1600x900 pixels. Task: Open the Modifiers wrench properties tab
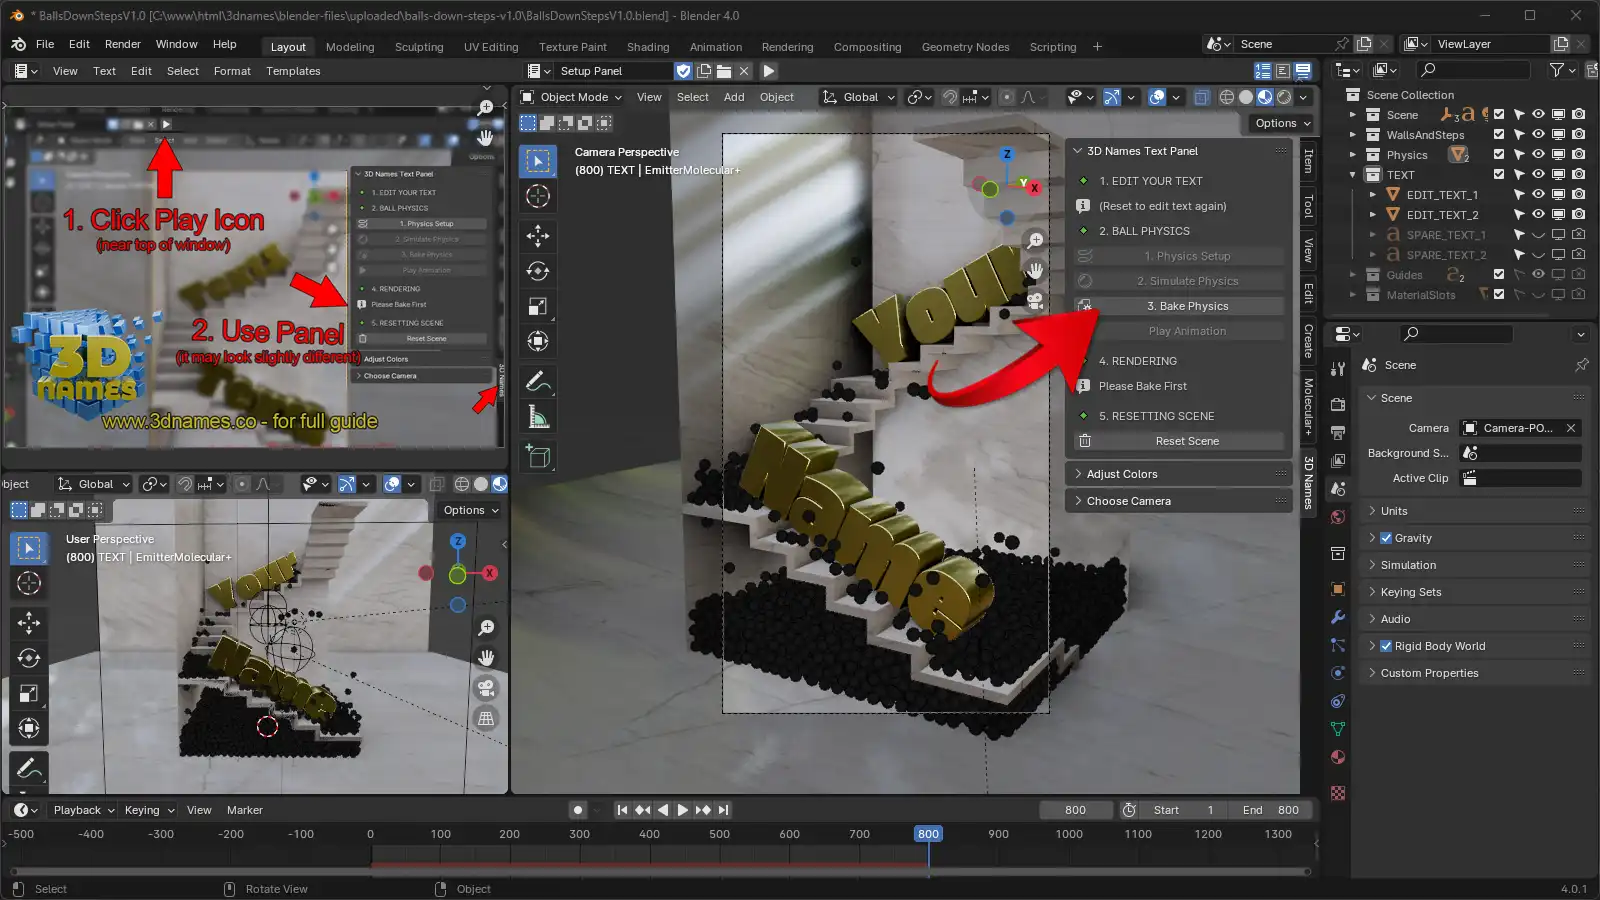pyautogui.click(x=1338, y=617)
